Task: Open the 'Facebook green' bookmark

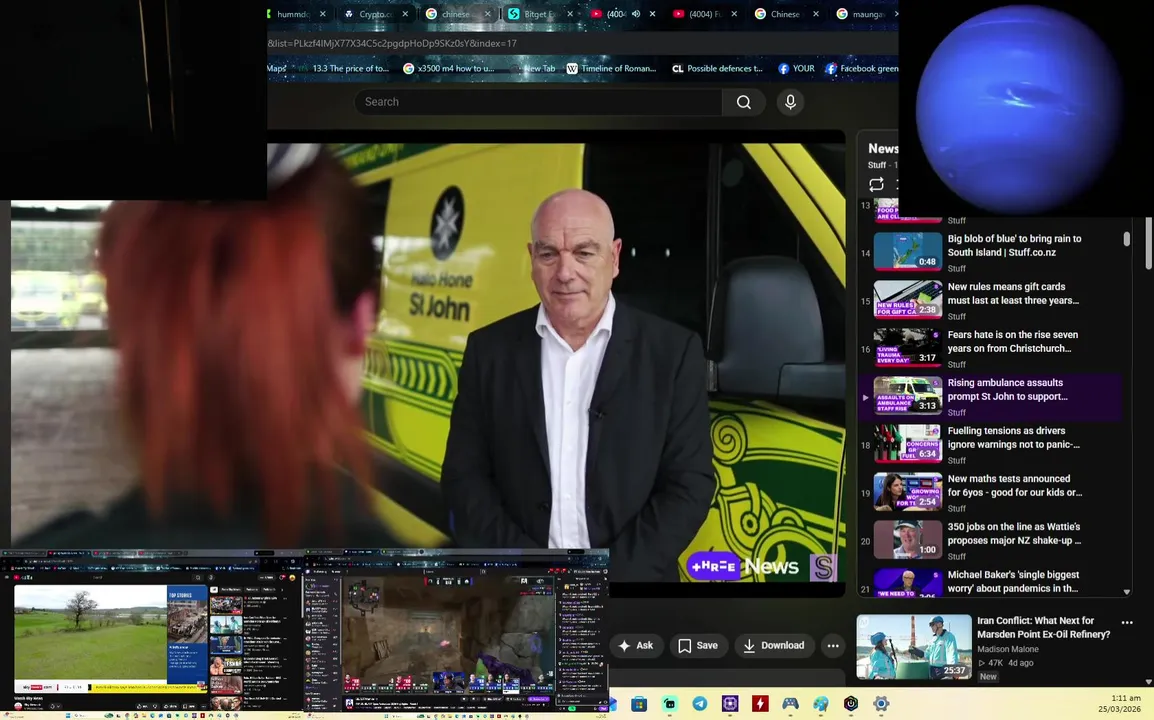Action: [862, 68]
